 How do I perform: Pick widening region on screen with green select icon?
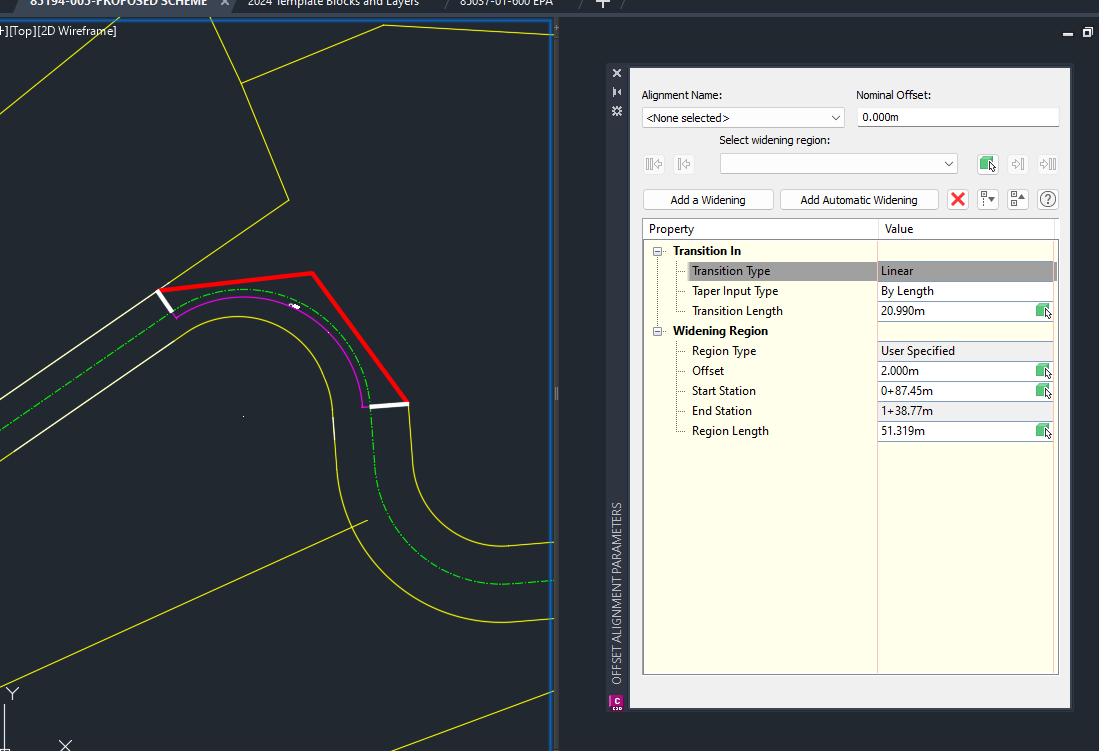(x=988, y=163)
